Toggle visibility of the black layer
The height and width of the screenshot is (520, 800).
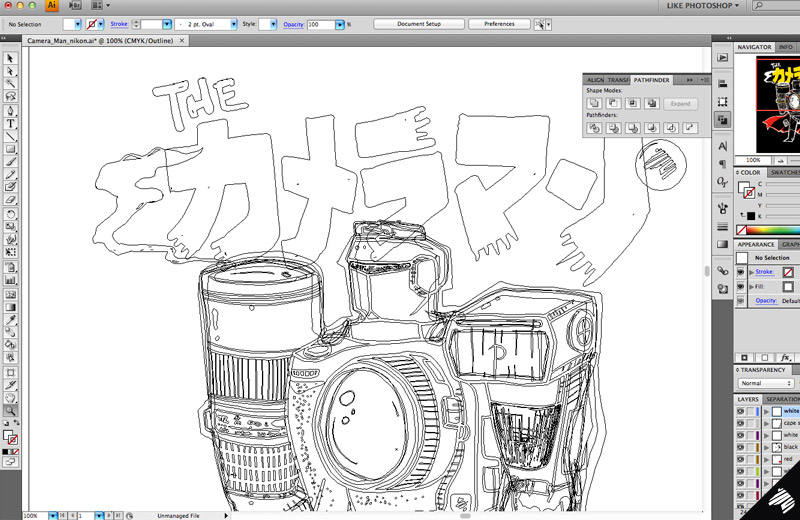click(x=741, y=446)
